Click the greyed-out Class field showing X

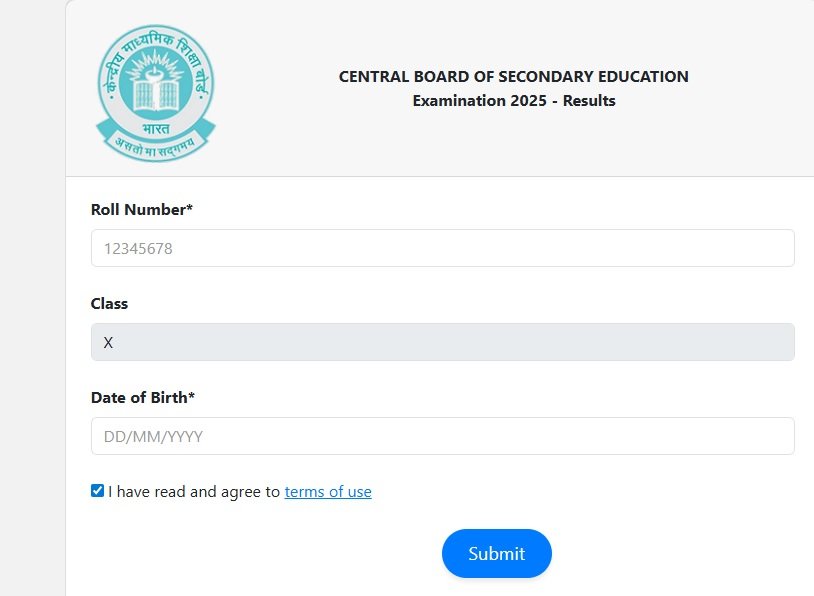pos(442,342)
